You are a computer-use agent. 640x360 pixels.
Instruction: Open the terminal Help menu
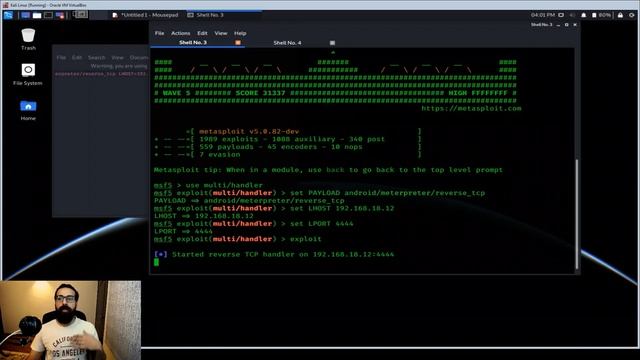[240, 33]
